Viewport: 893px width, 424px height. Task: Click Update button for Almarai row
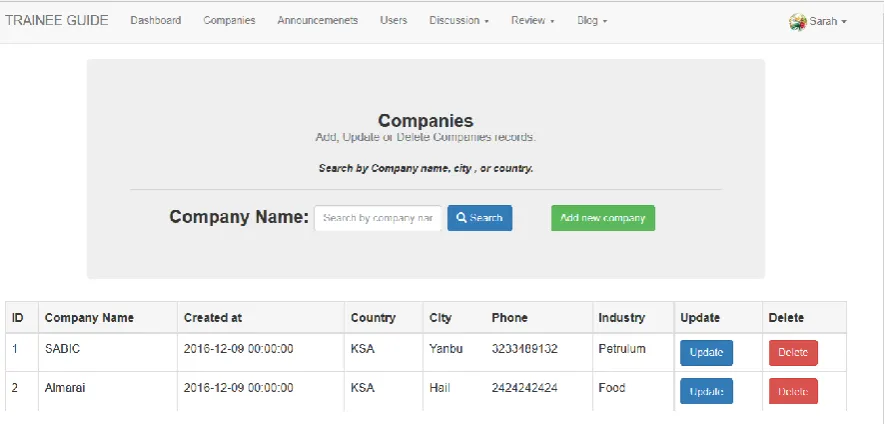[706, 392]
